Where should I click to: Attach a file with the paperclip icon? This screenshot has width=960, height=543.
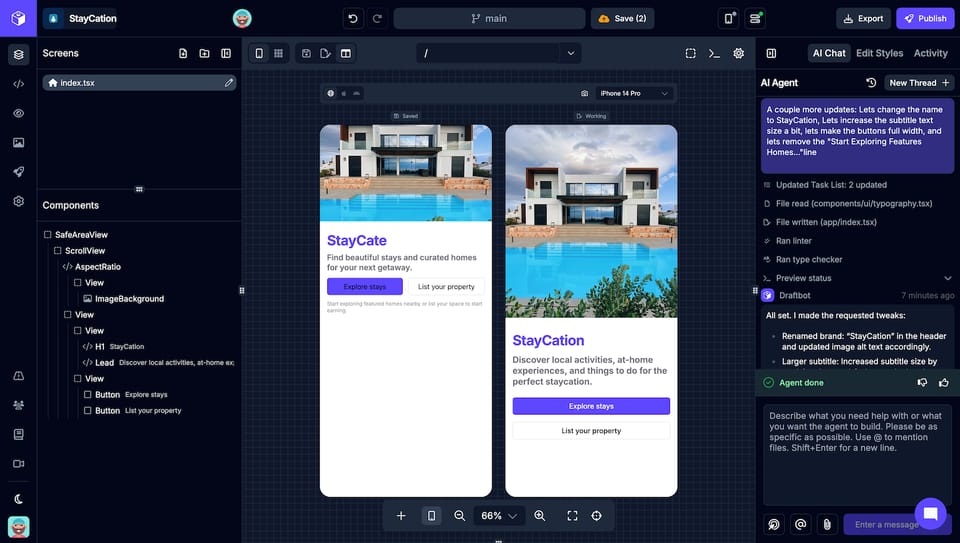pyautogui.click(x=827, y=524)
